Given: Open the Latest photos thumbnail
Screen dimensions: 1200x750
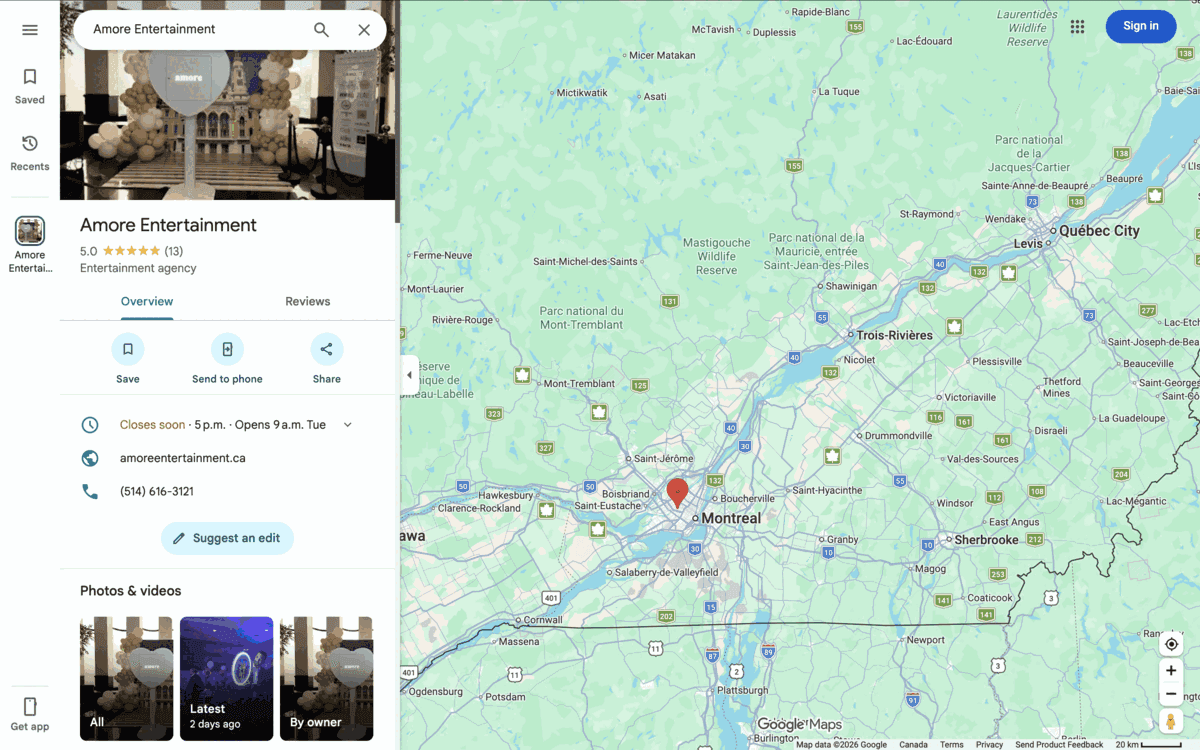Looking at the screenshot, I should (226, 679).
